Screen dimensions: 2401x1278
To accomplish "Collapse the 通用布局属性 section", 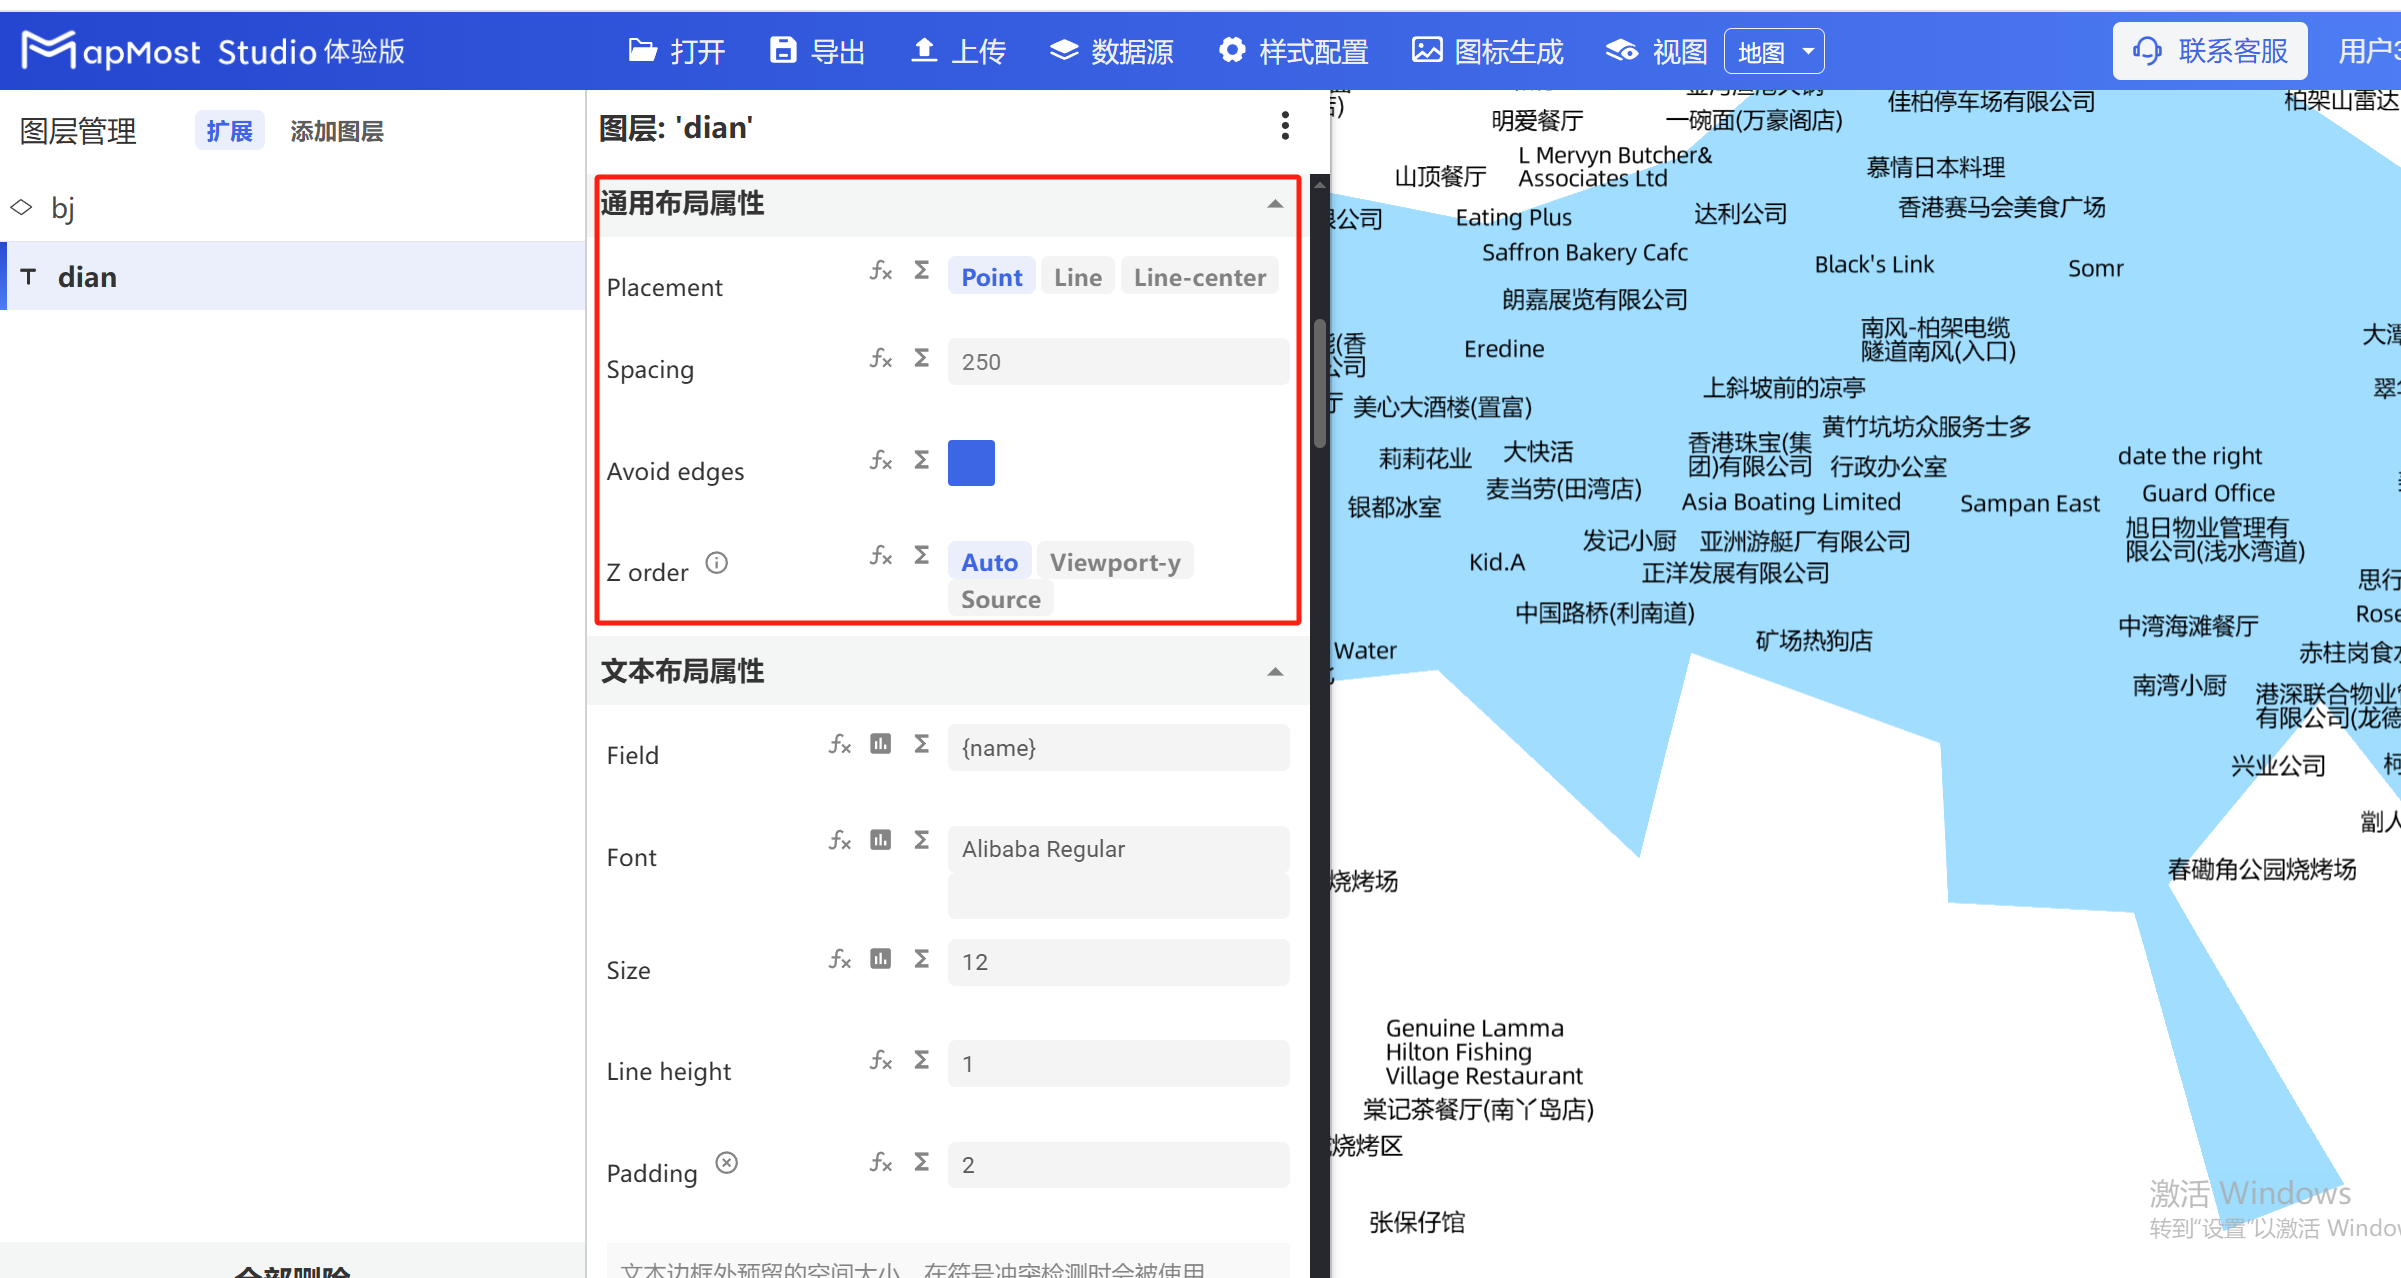I will (x=1274, y=203).
